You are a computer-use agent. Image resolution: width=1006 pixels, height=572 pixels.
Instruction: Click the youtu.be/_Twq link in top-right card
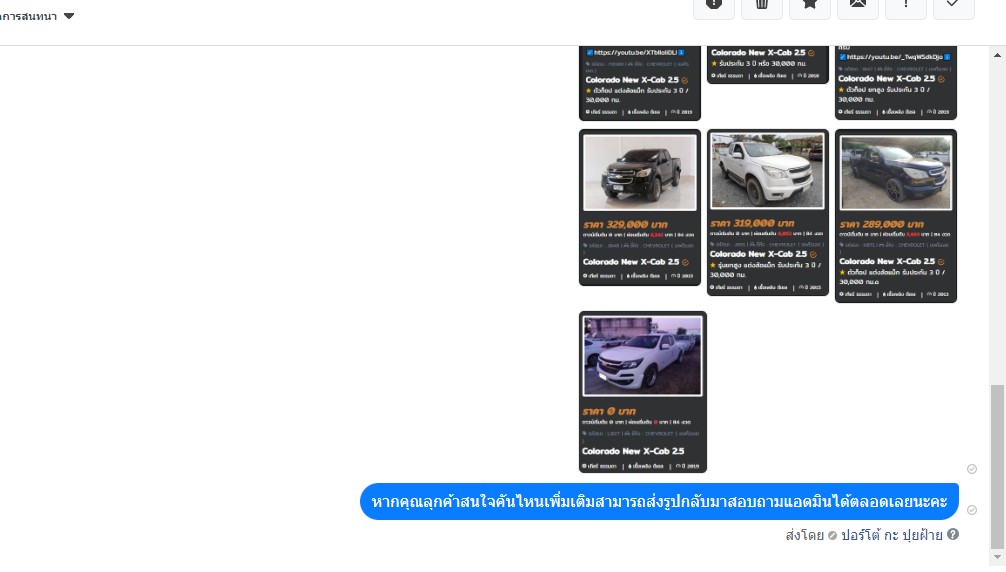coord(894,57)
